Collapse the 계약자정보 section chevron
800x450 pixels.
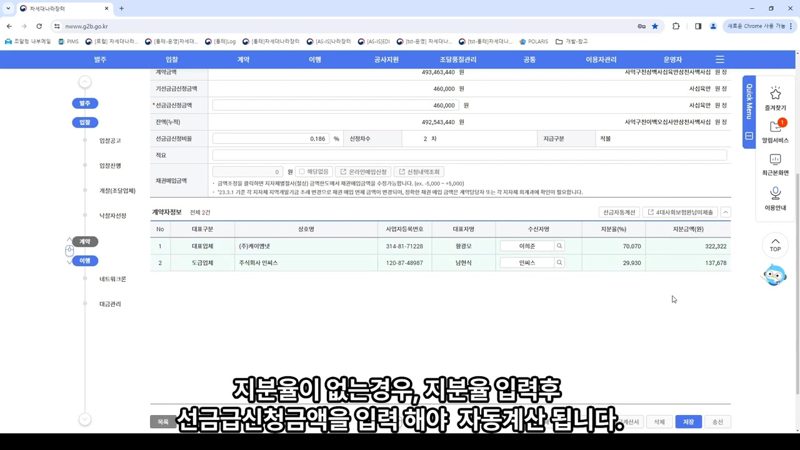[725, 212]
